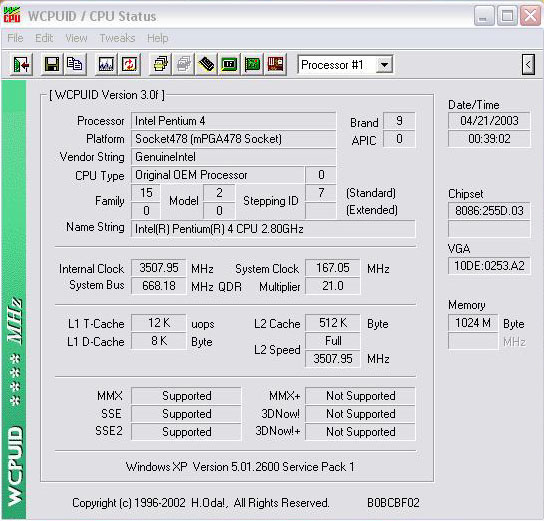This screenshot has height=521, width=544.
Task: Click the Vendor String field GenuineIntel
Action: point(233,157)
